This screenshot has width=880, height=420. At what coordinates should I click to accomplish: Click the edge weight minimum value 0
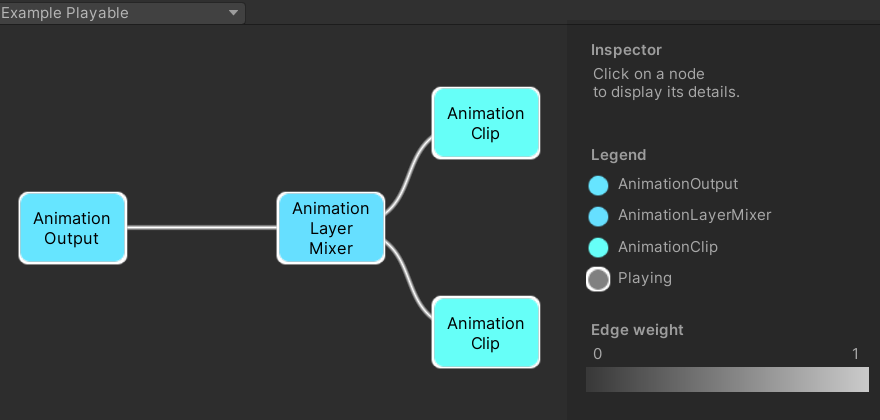(598, 354)
